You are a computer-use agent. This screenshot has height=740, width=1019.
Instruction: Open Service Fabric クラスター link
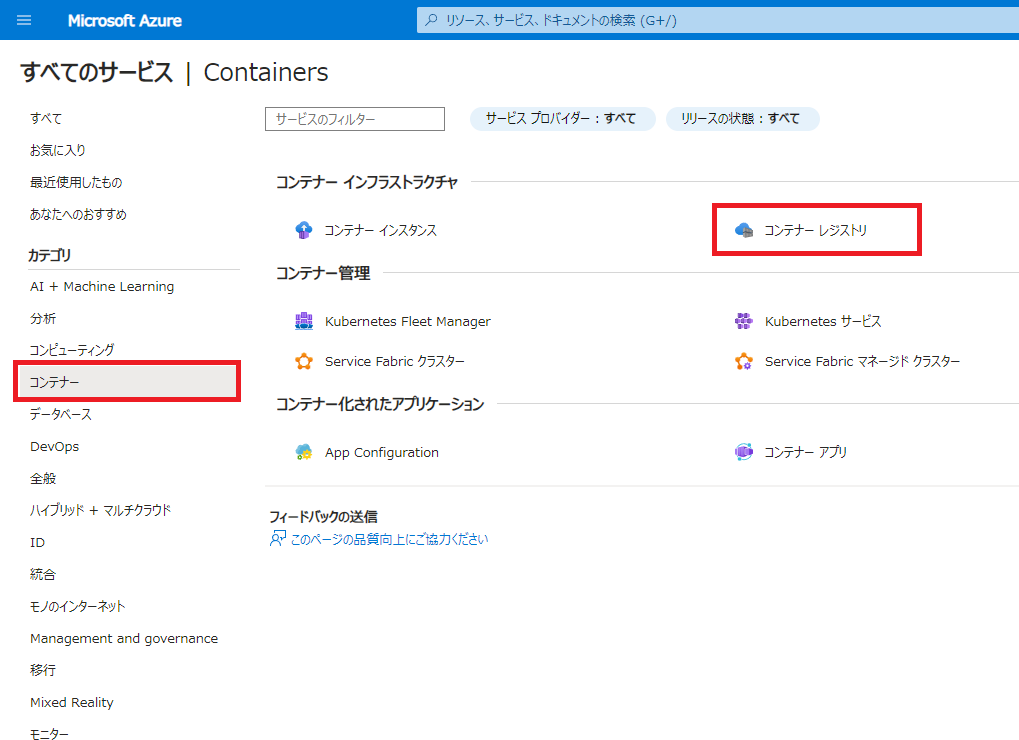click(x=394, y=361)
